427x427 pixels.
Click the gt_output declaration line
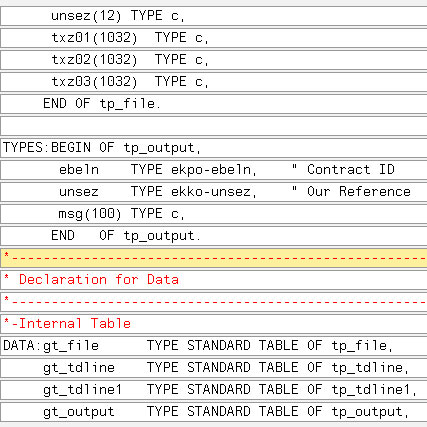(x=213, y=412)
